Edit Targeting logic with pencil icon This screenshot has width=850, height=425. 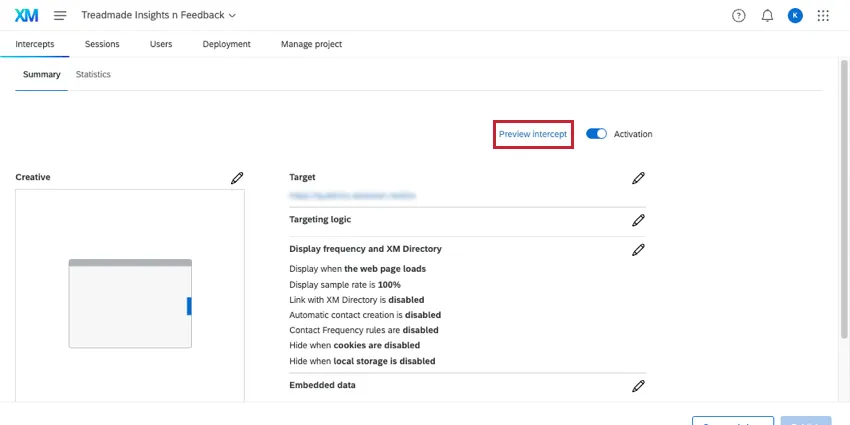click(638, 219)
